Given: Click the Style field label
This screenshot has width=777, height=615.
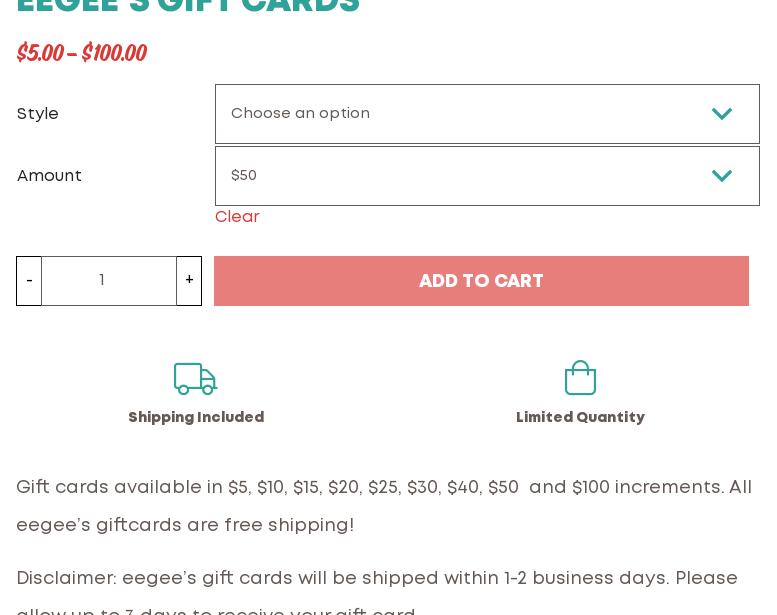Looking at the screenshot, I should [38, 114].
